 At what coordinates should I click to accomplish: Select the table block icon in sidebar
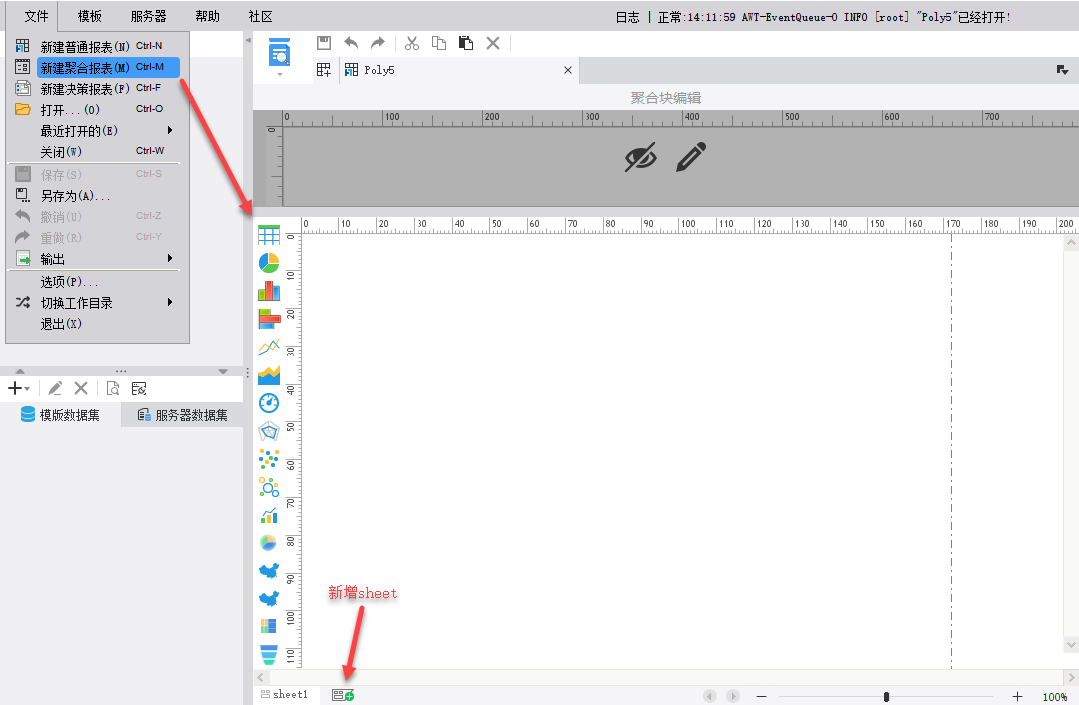click(x=269, y=235)
